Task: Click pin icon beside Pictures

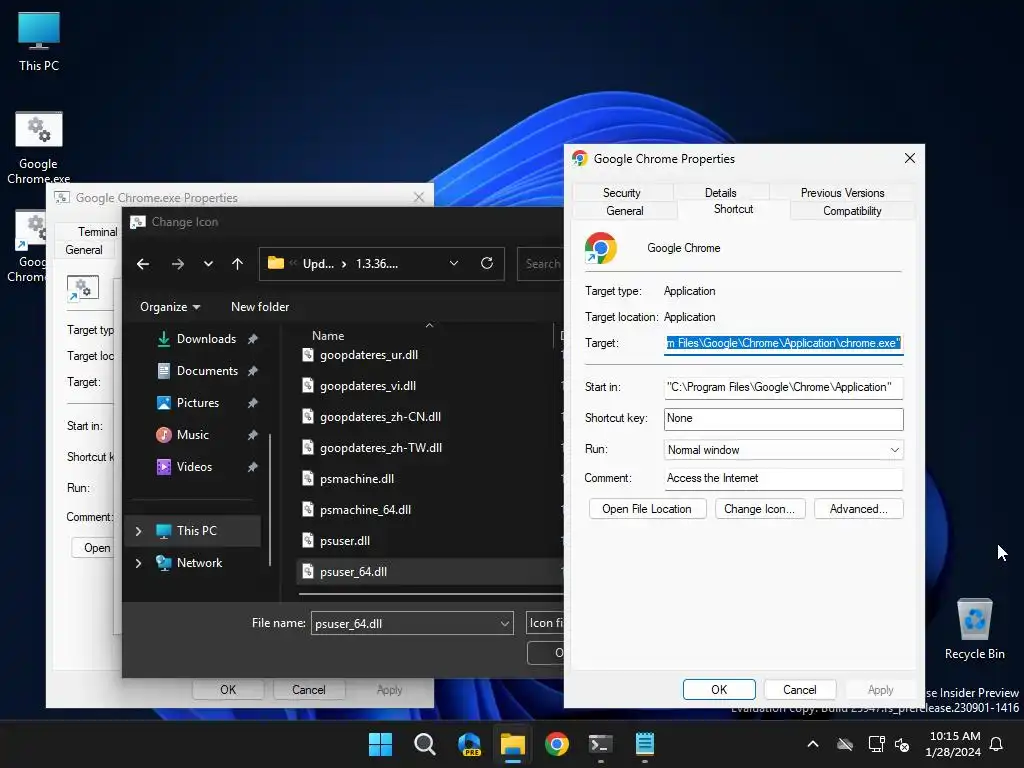Action: pos(253,403)
